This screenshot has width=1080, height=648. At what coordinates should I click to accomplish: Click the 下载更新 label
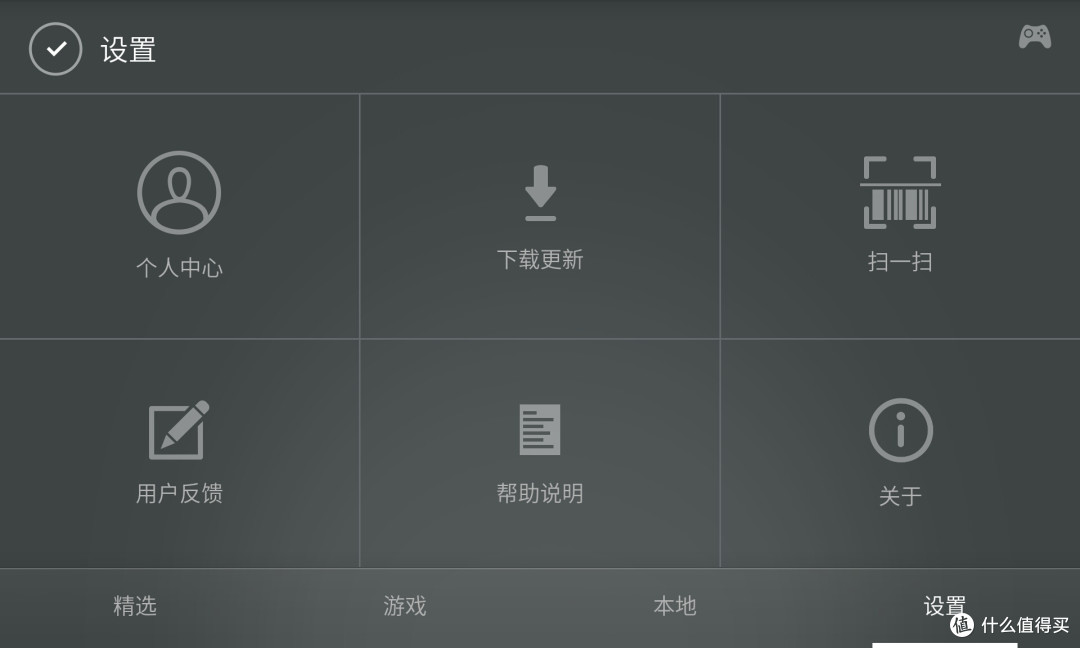click(x=540, y=260)
